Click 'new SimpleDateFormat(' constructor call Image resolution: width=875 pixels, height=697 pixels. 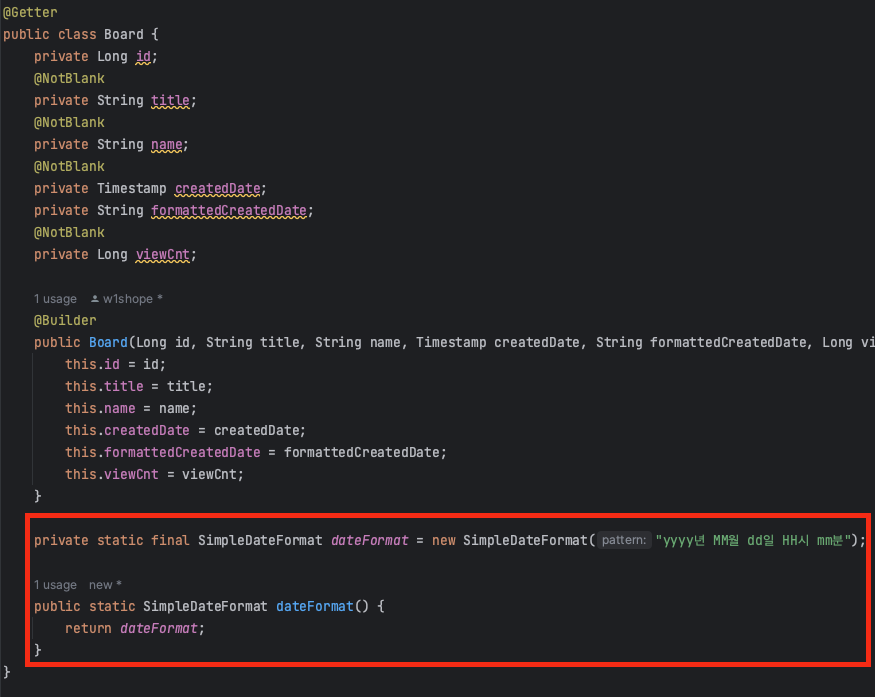click(x=514, y=541)
